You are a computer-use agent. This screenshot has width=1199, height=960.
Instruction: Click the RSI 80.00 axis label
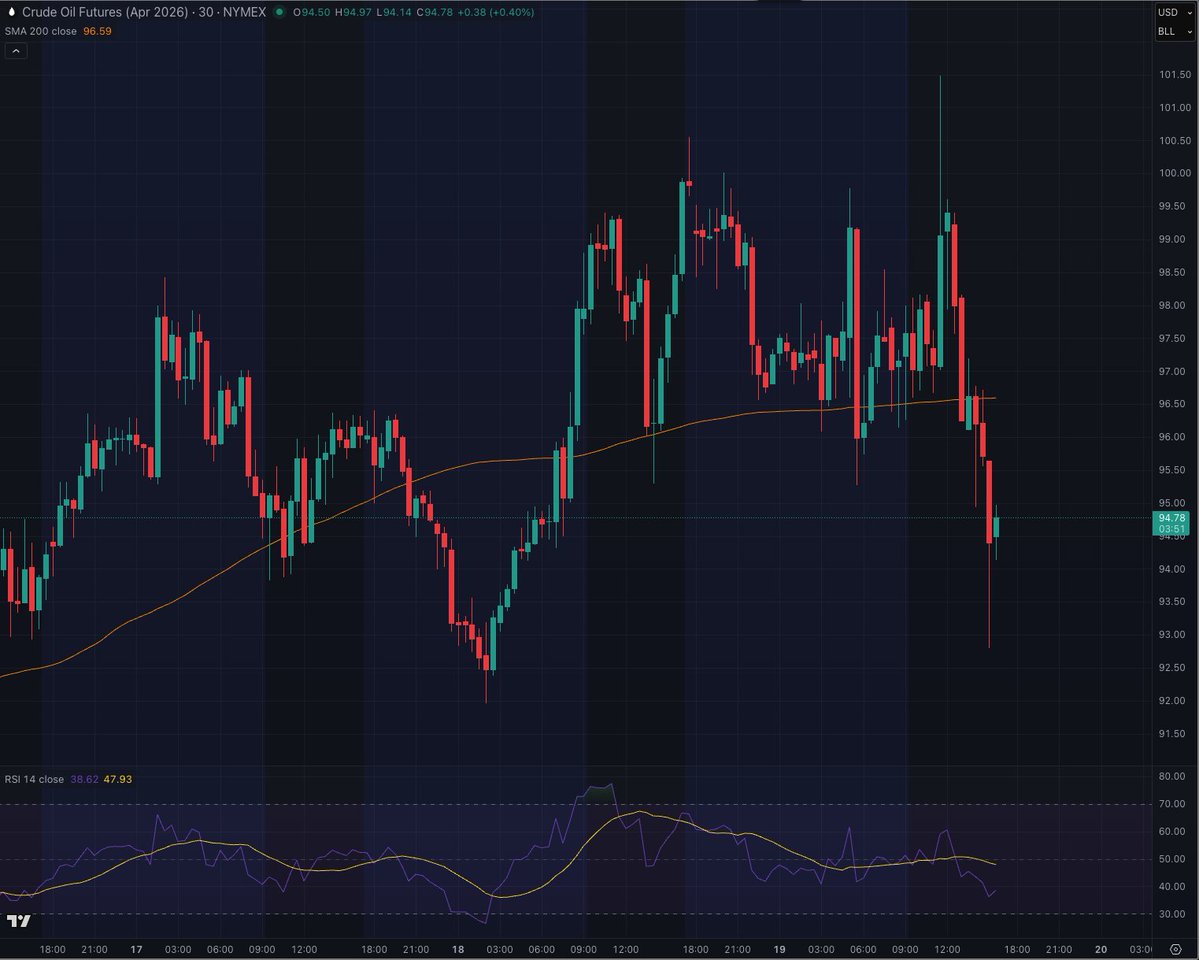pos(1171,776)
